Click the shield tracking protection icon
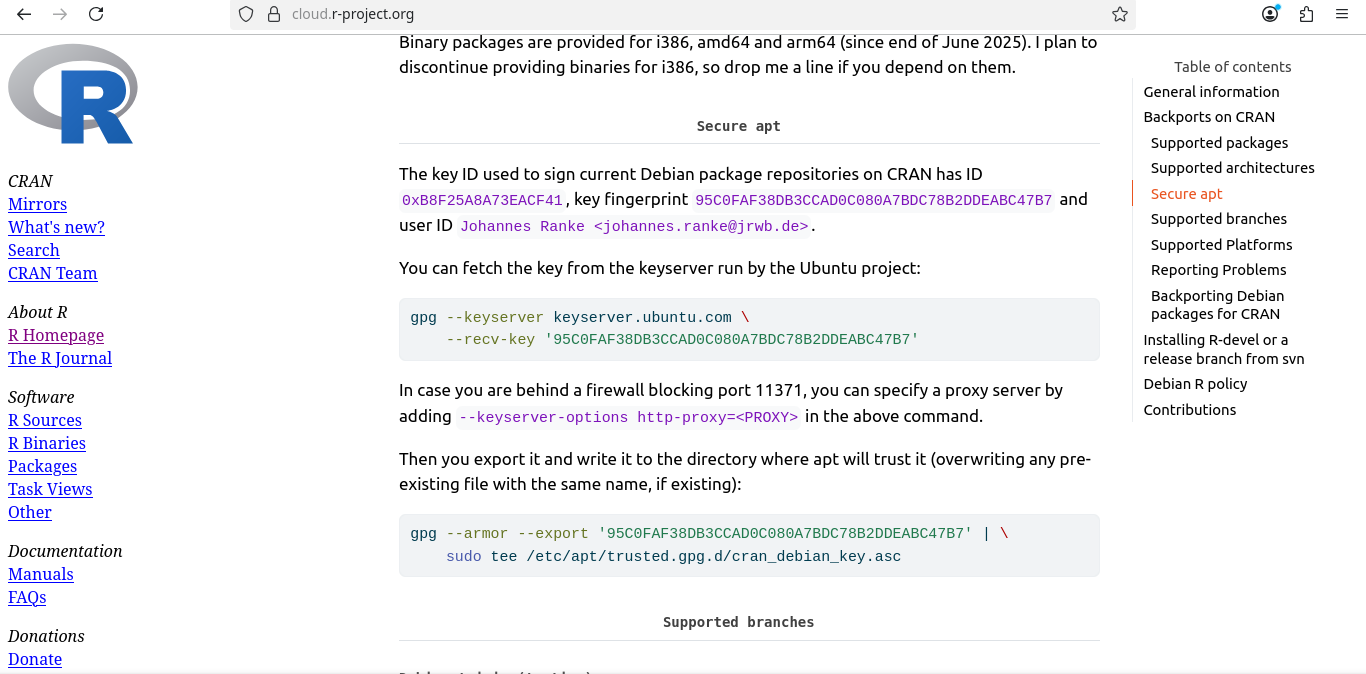This screenshot has height=674, width=1366. [246, 14]
